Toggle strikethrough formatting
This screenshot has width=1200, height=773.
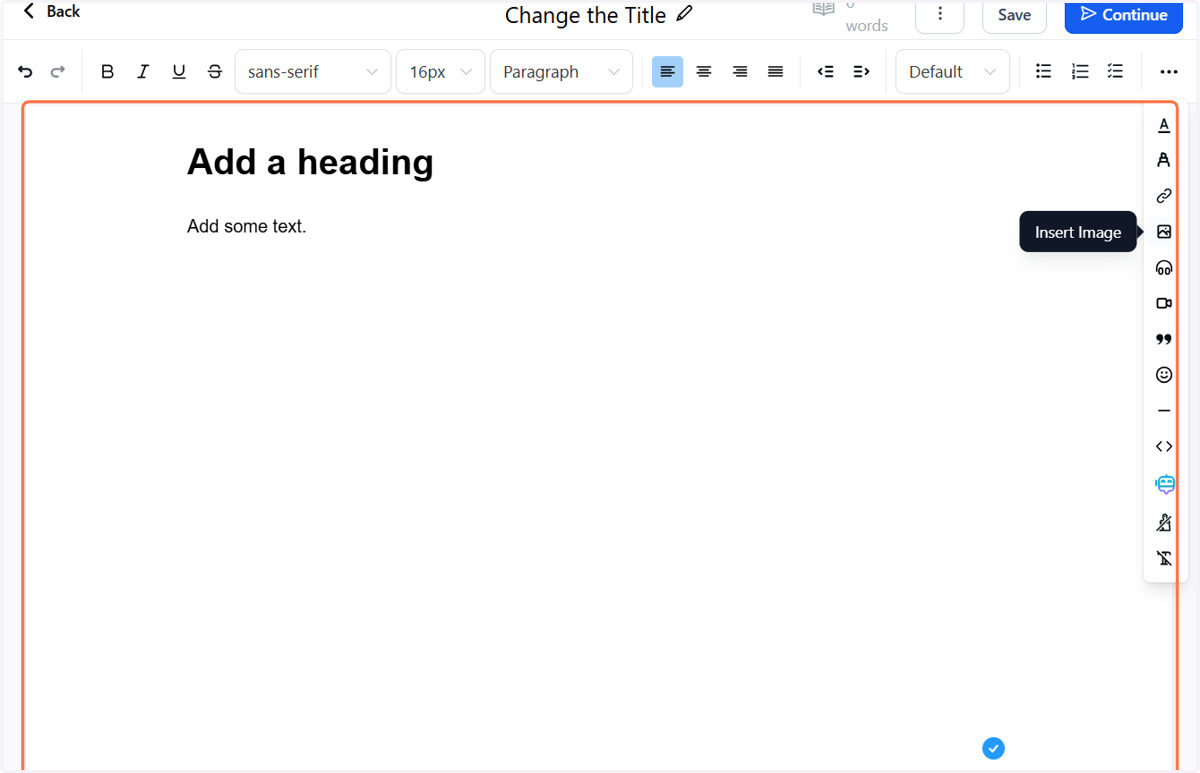point(215,72)
